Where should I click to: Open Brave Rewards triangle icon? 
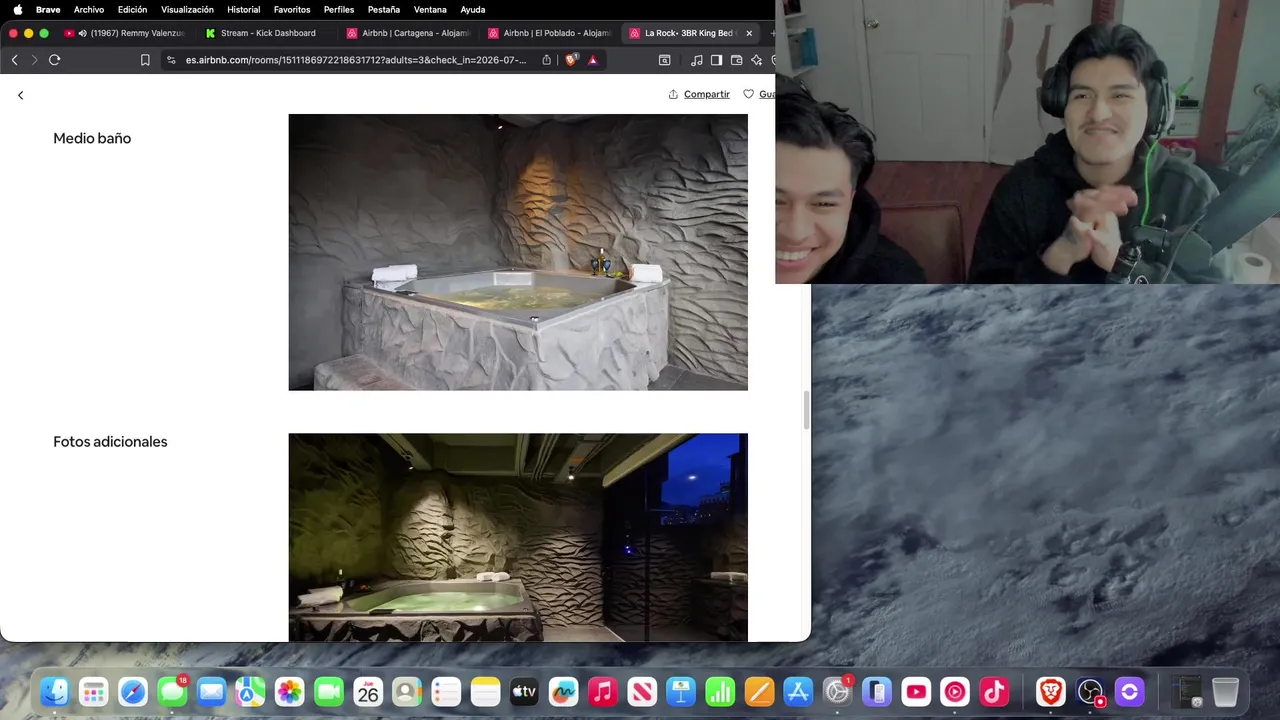[592, 60]
